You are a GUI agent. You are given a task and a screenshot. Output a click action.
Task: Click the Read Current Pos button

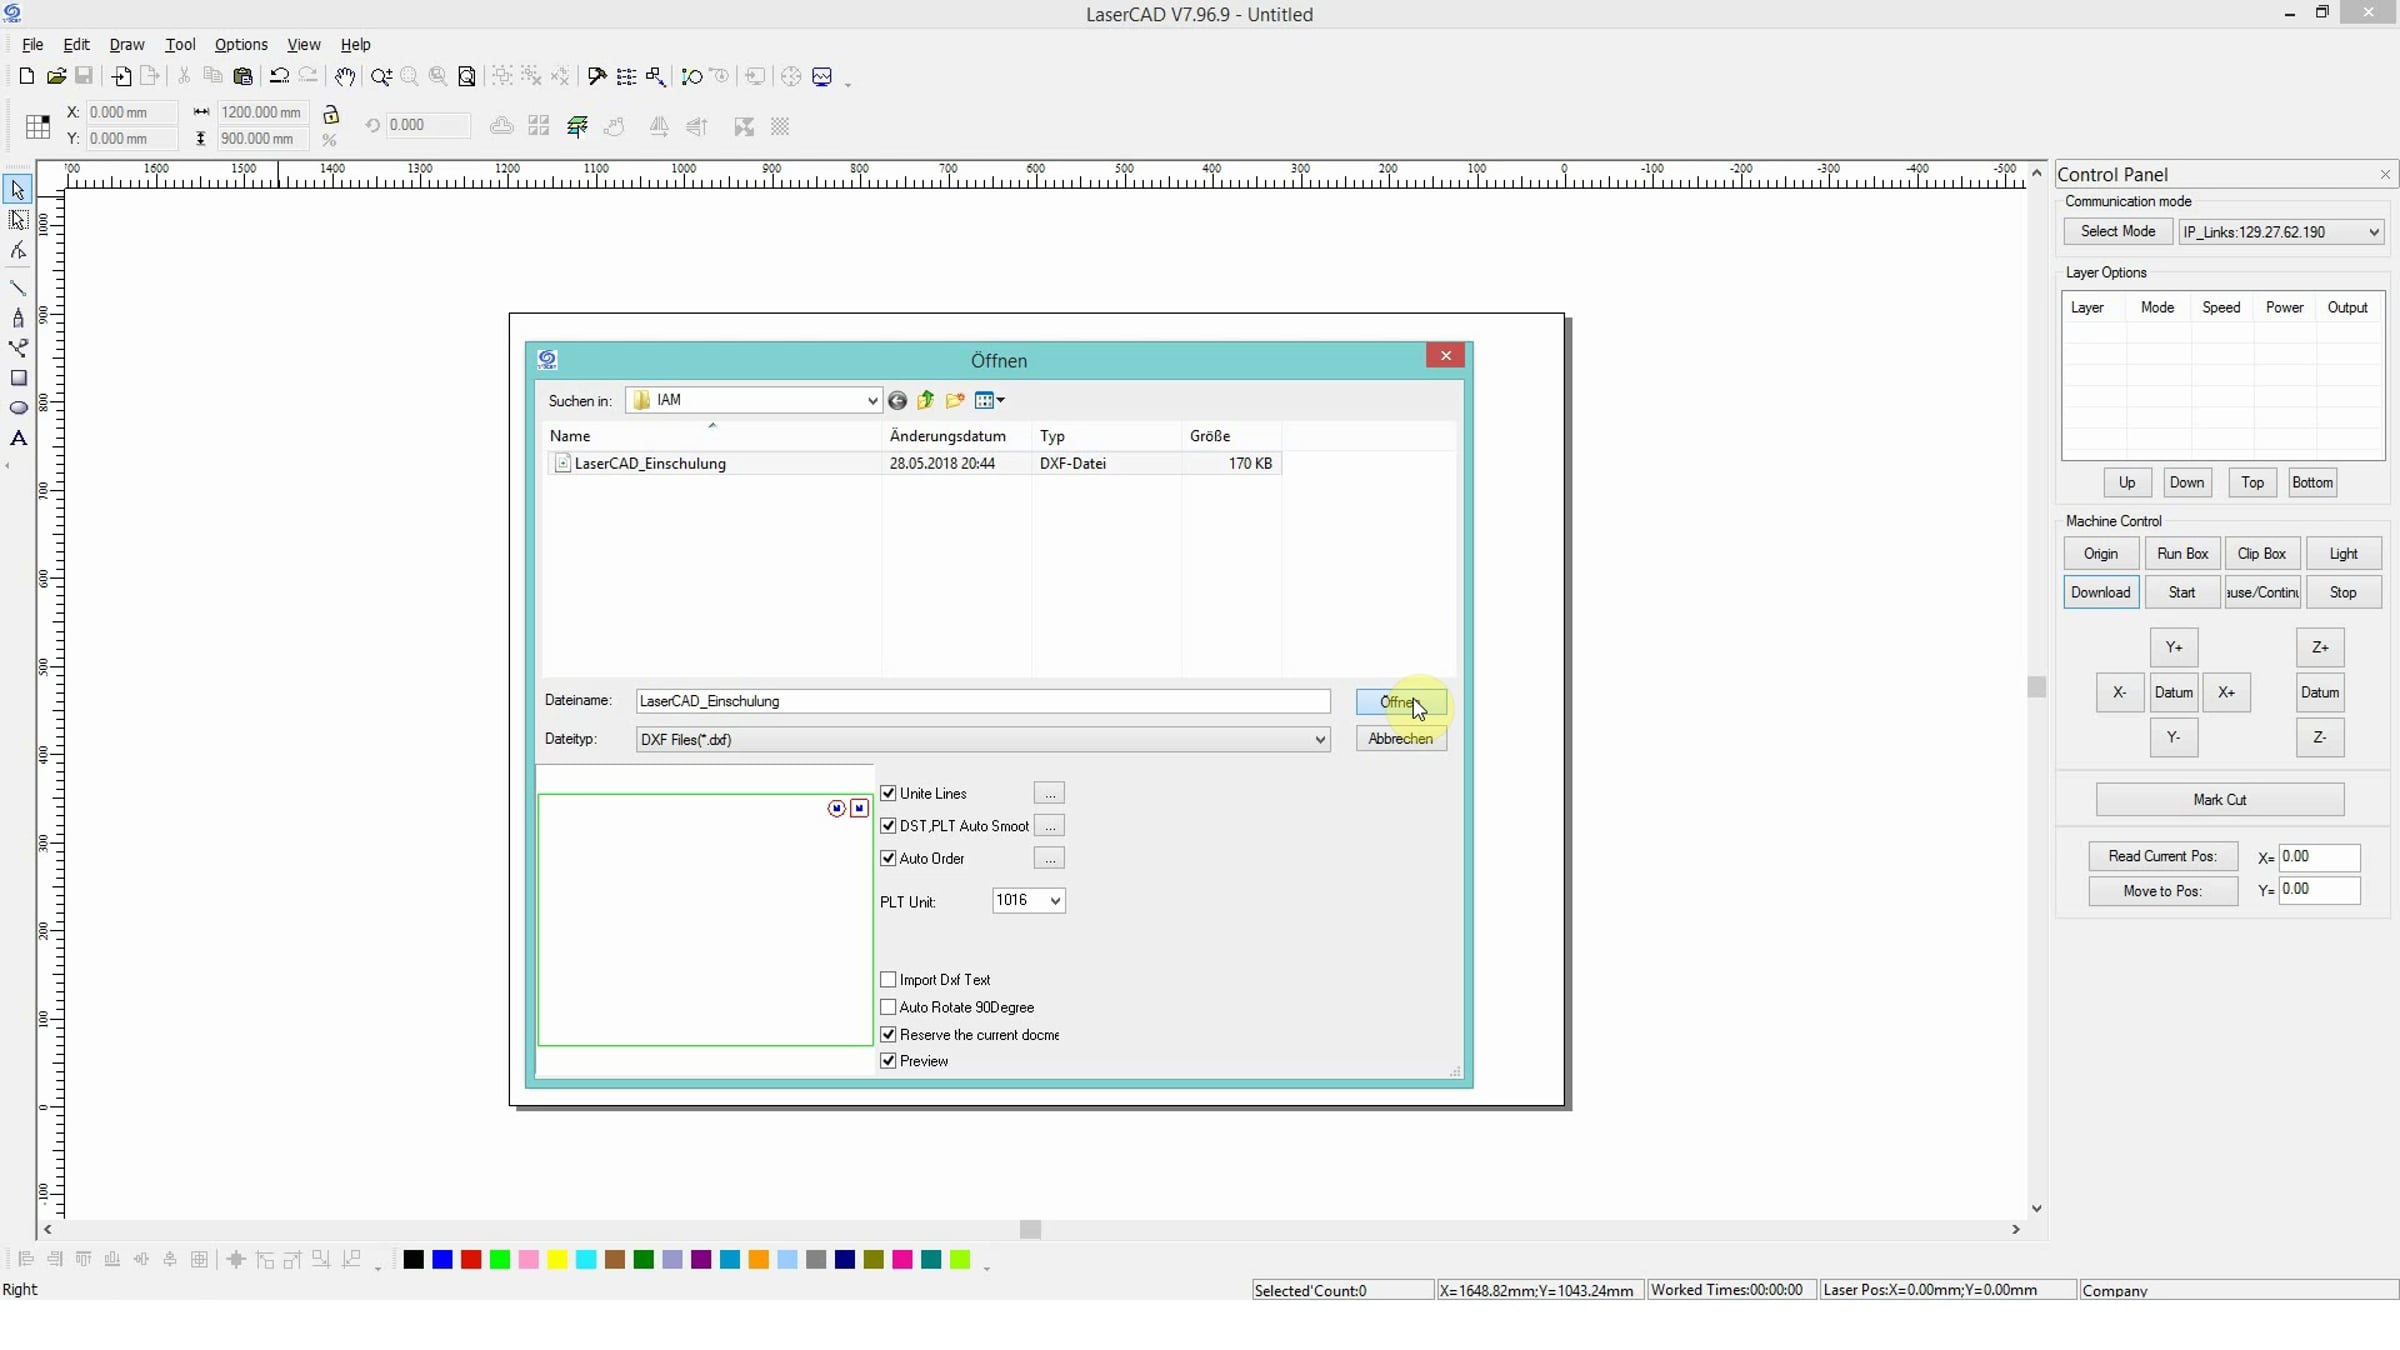pyautogui.click(x=2163, y=856)
